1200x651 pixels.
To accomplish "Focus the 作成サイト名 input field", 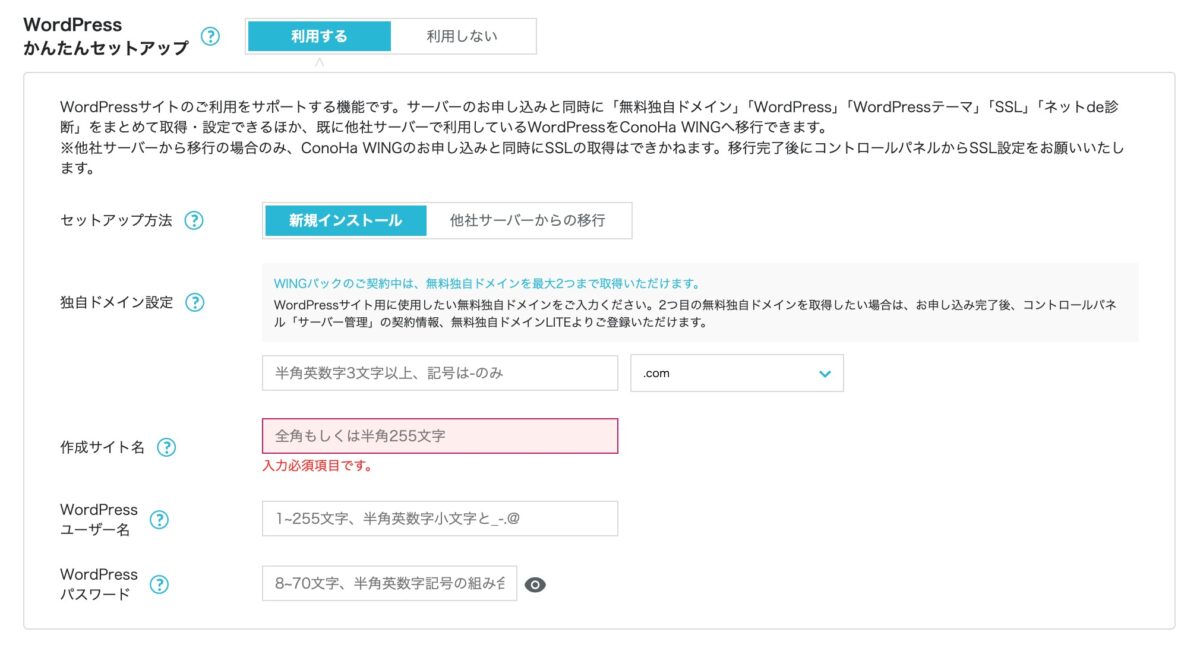I will [440, 436].
